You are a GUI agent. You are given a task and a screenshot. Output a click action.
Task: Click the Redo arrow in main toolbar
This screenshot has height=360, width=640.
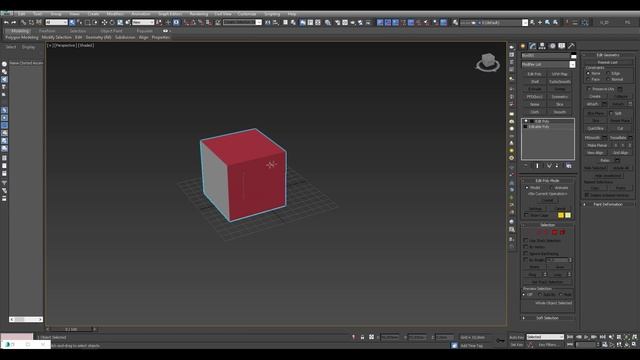[13, 22]
